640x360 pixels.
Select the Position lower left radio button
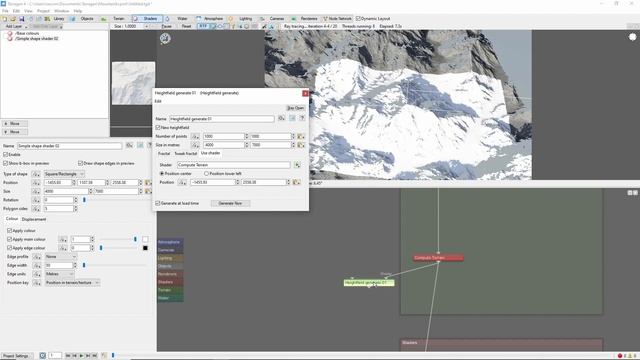(x=206, y=173)
